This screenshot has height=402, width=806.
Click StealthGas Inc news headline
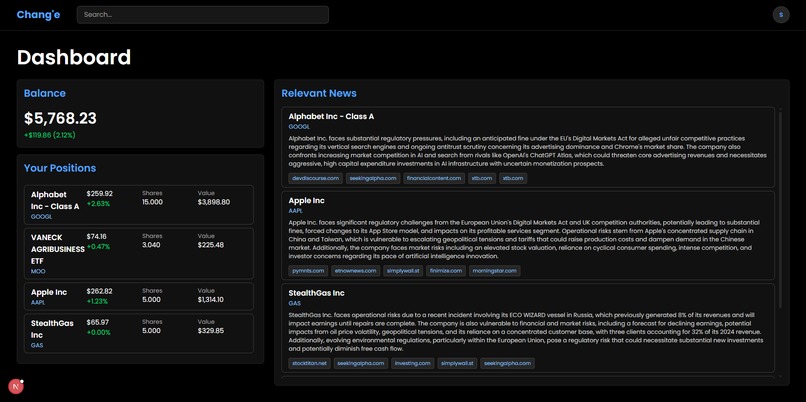(316, 293)
